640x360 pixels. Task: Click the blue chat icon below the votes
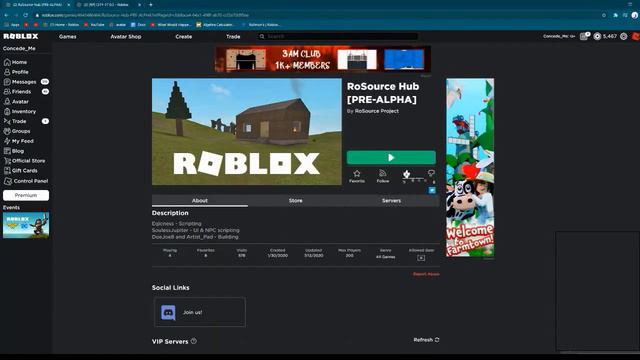[x=432, y=190]
